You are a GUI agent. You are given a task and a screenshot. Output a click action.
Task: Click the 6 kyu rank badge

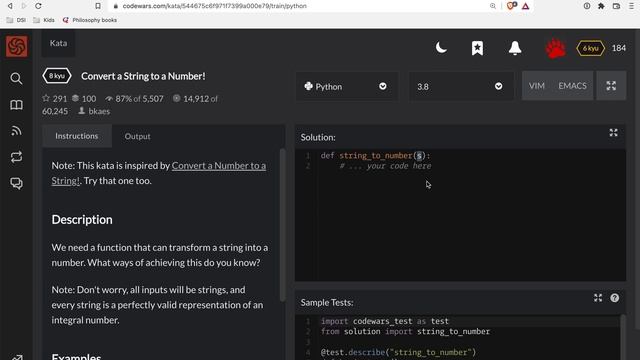coord(590,48)
